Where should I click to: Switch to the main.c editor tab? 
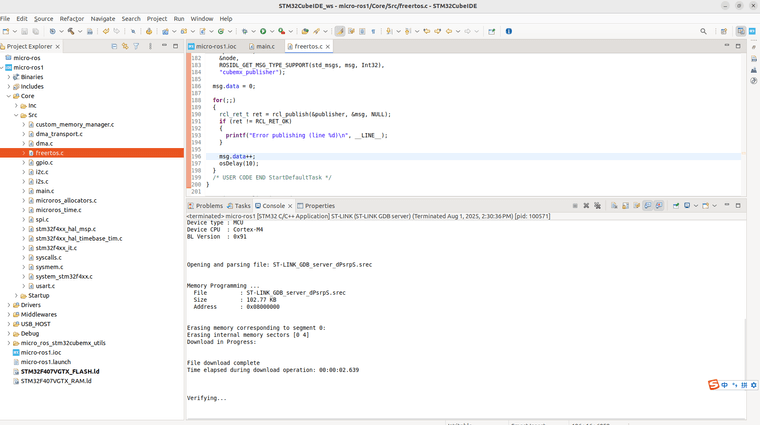(x=262, y=47)
